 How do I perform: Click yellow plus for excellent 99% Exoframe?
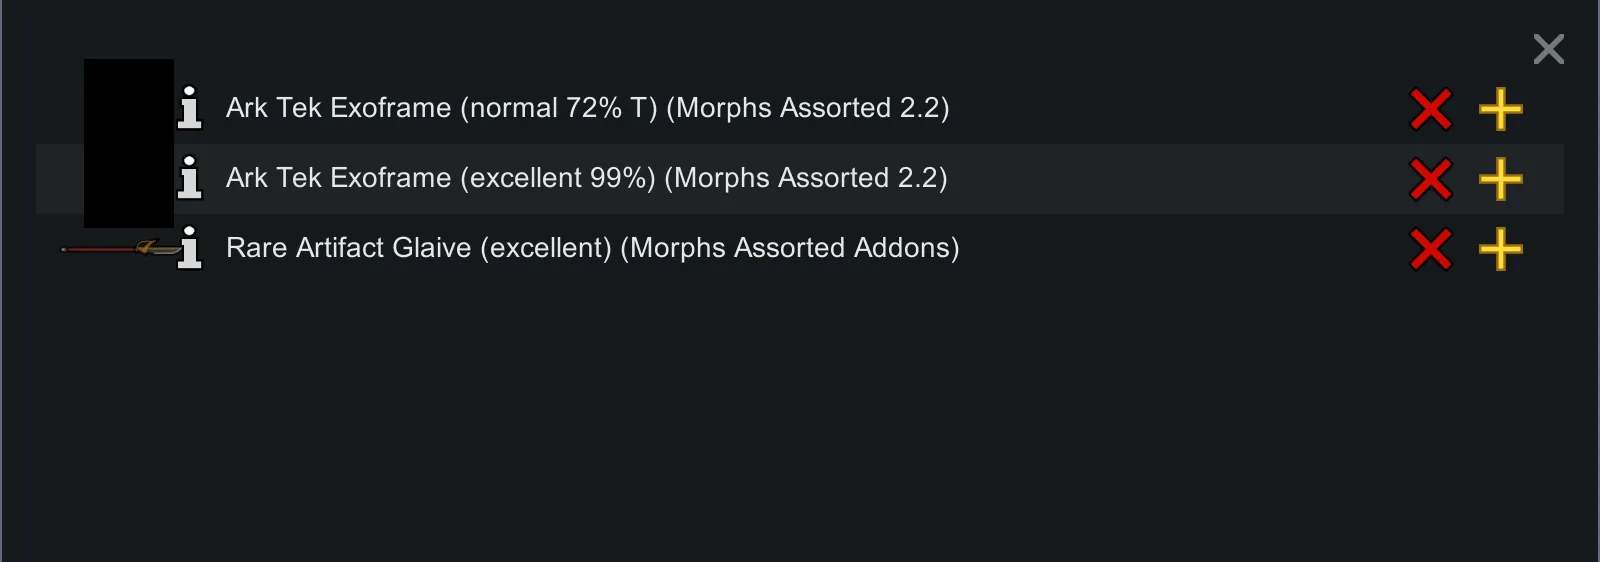click(1501, 179)
